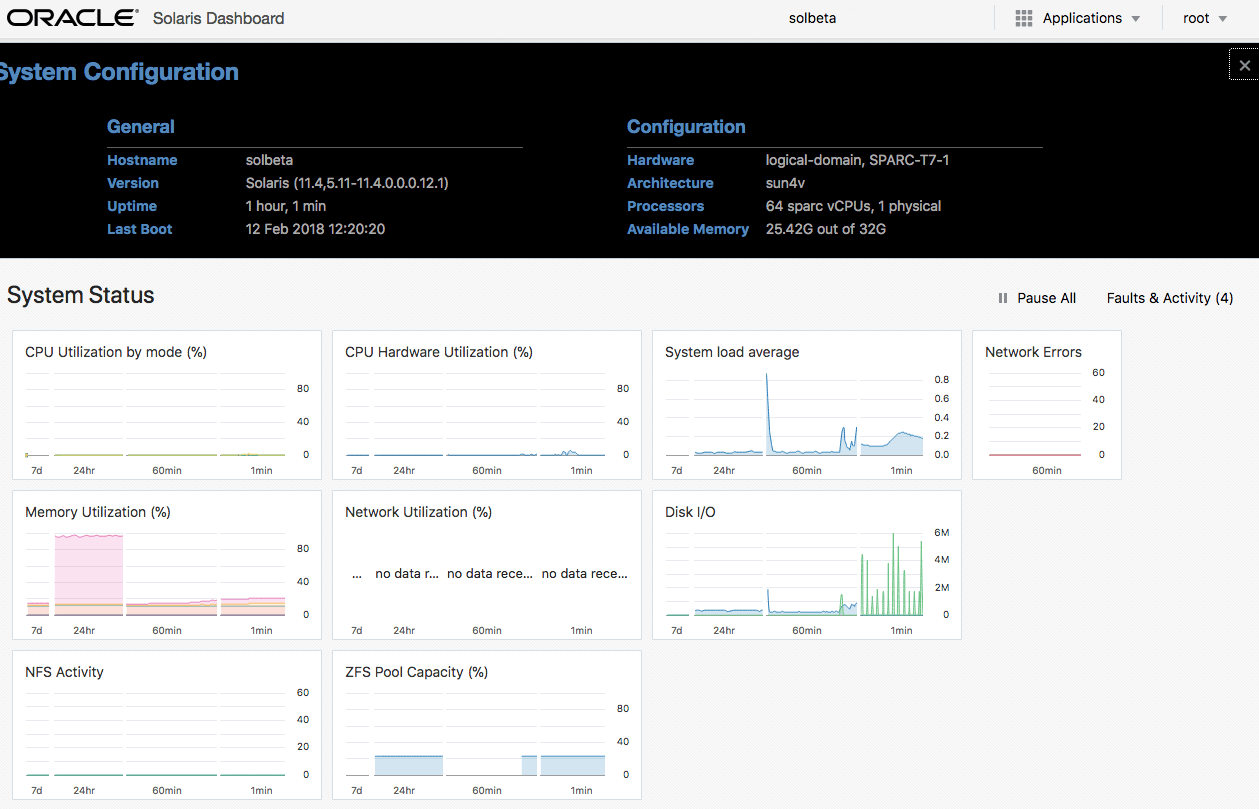Select the solbeta host name in header
This screenshot has height=809, width=1259.
(812, 18)
